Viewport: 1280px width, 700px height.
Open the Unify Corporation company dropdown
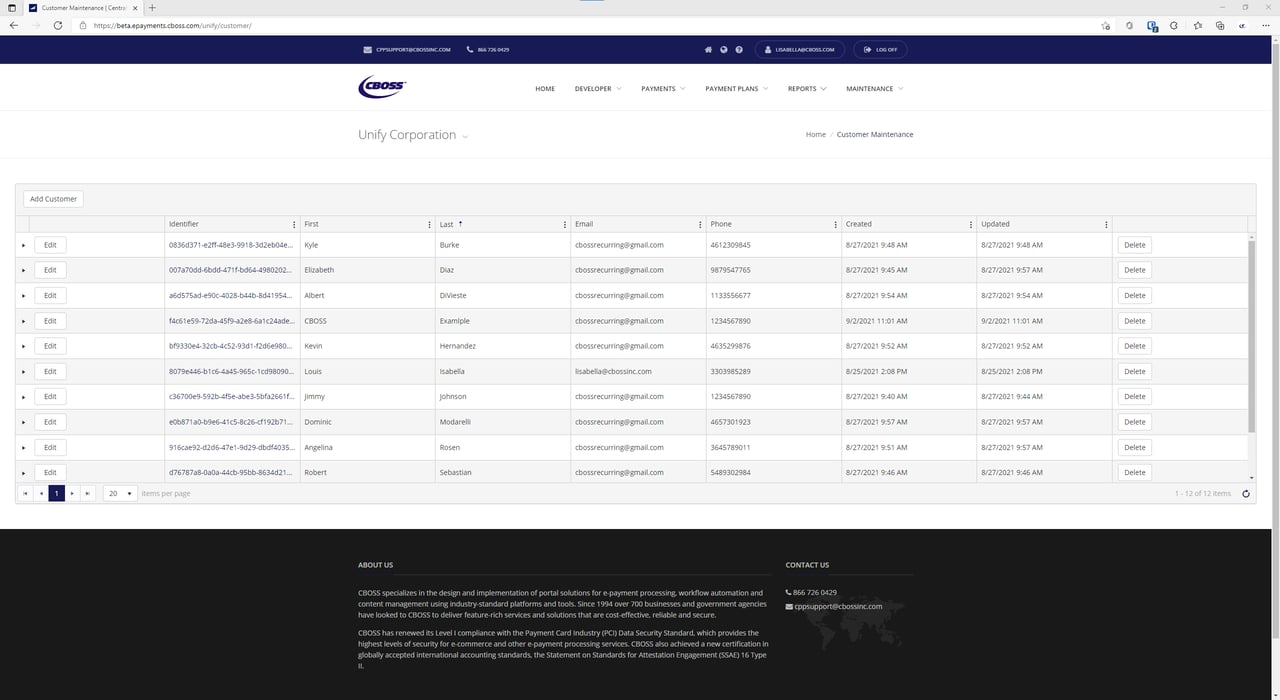coord(464,136)
